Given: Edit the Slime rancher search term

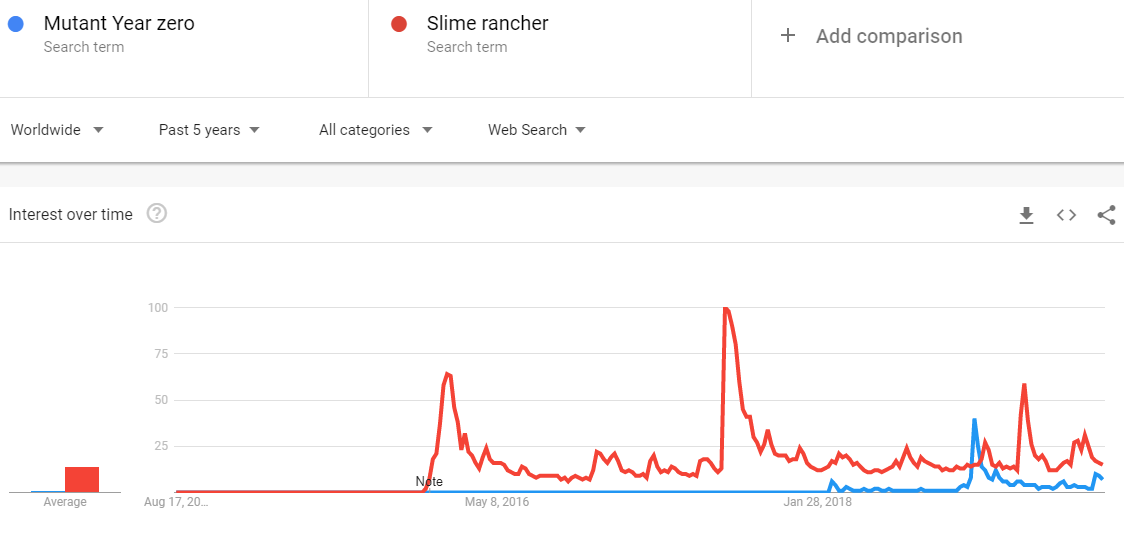Looking at the screenshot, I should [487, 24].
